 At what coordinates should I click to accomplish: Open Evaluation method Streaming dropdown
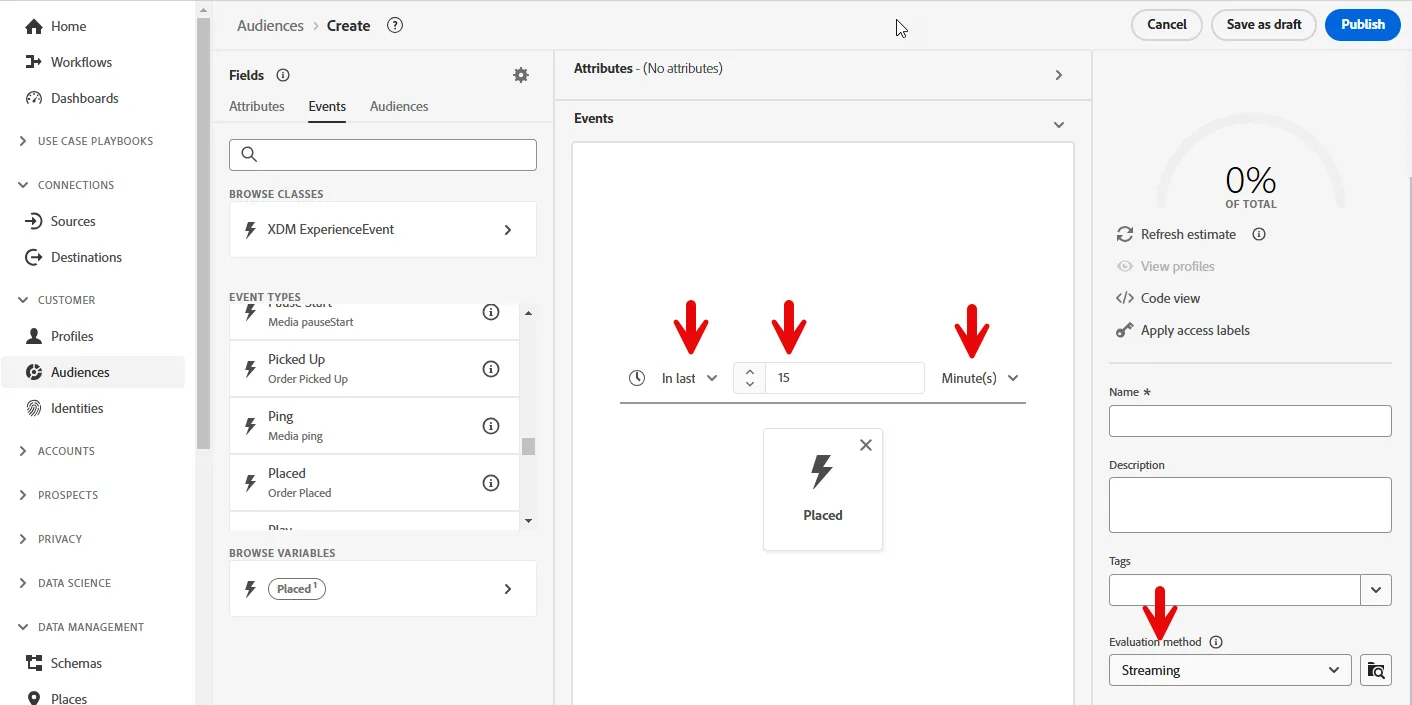coord(1230,670)
